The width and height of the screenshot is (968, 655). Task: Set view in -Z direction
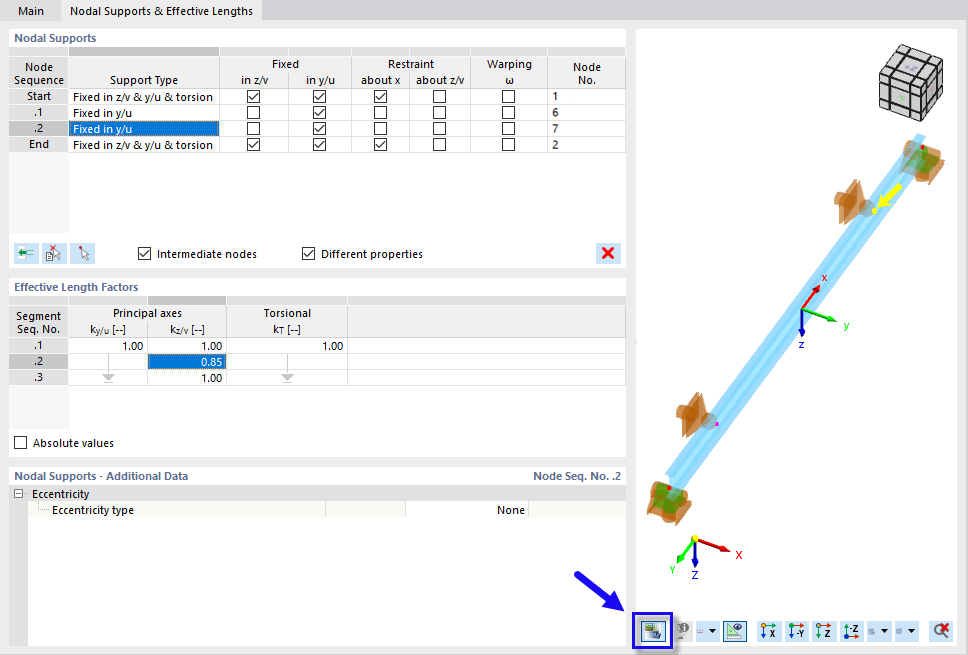pos(851,630)
